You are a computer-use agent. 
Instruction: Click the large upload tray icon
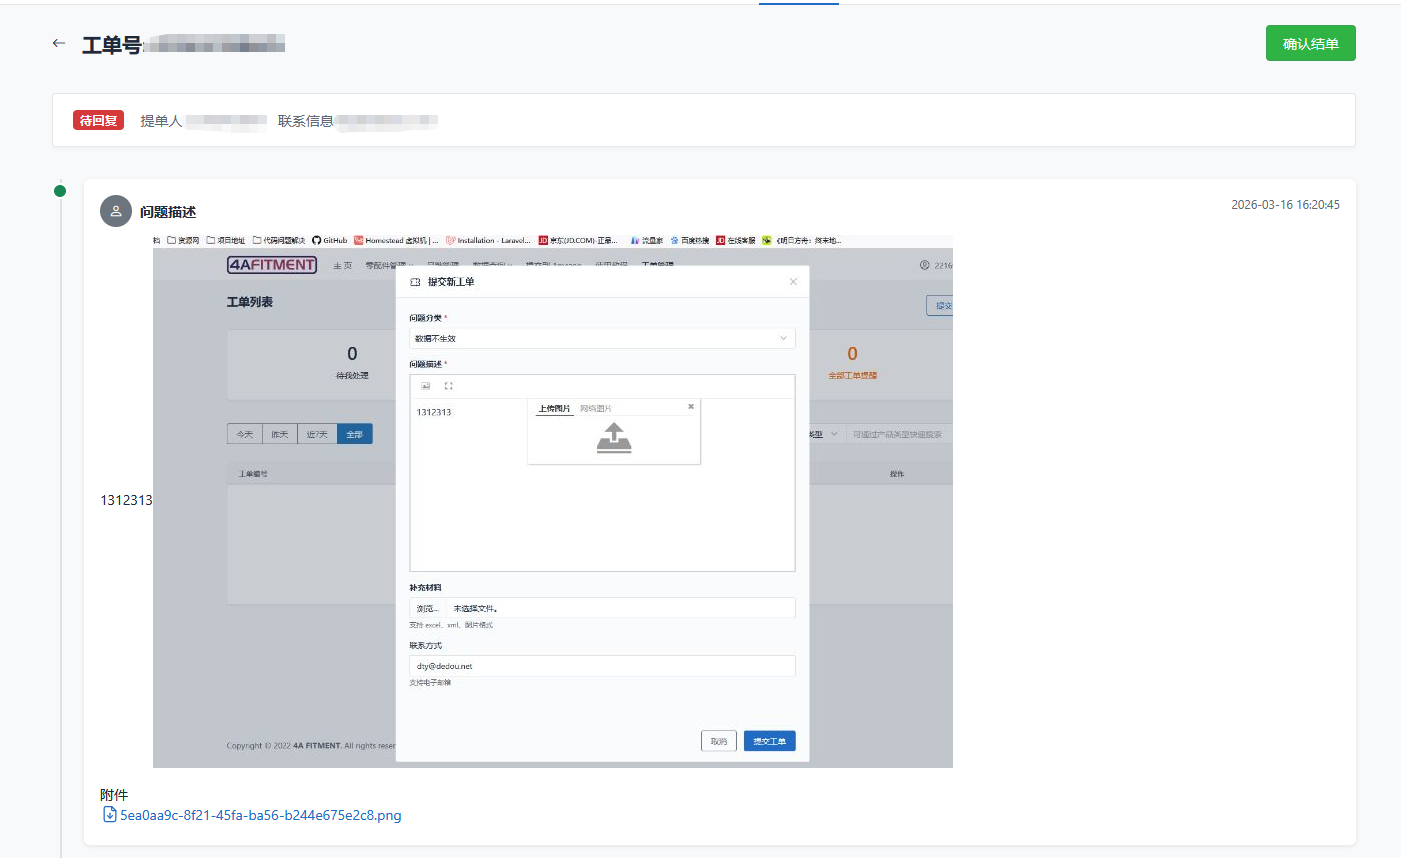tap(614, 438)
